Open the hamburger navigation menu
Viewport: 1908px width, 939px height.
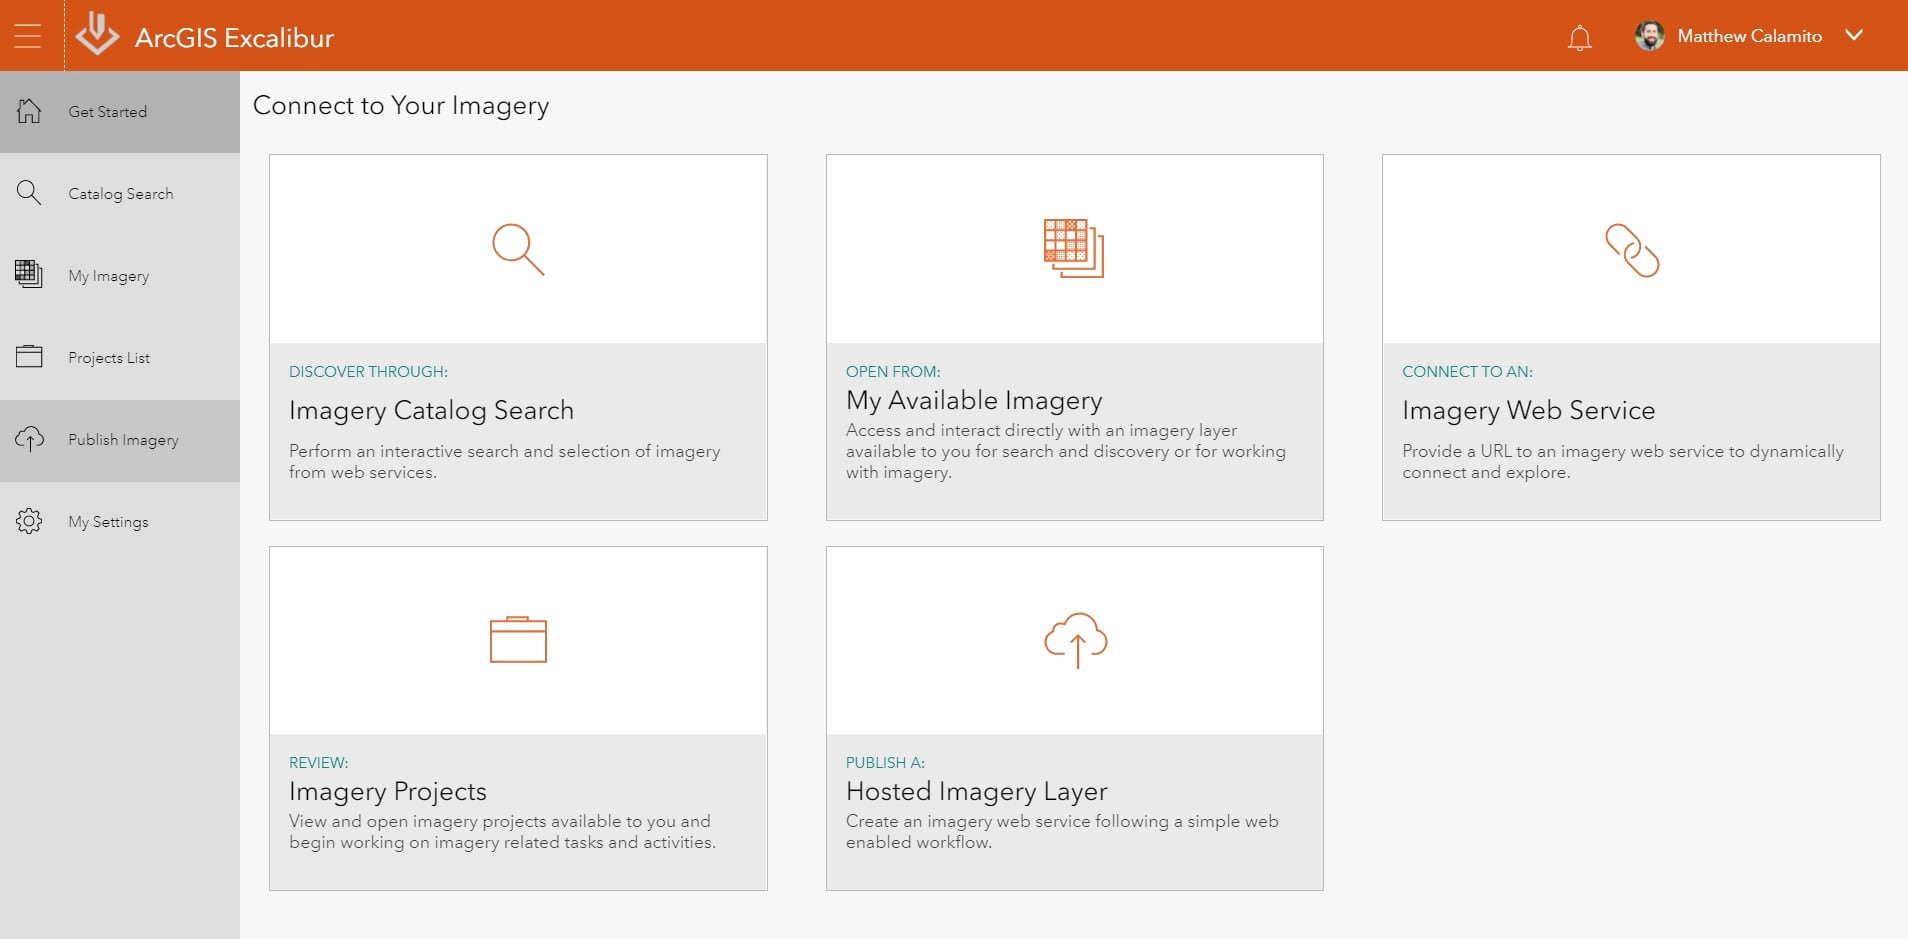click(28, 35)
